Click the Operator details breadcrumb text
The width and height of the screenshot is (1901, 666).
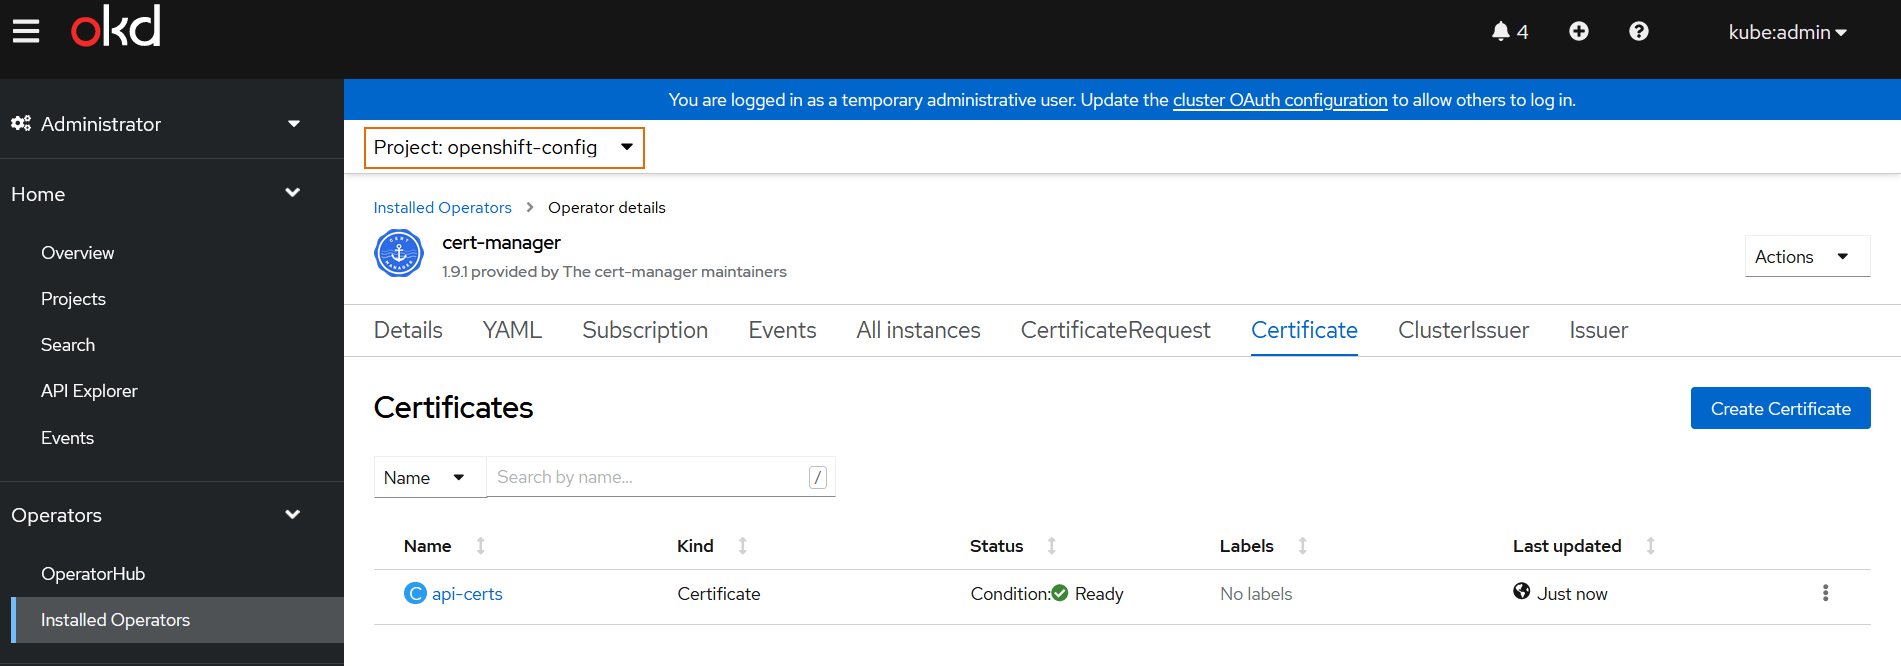(x=607, y=208)
